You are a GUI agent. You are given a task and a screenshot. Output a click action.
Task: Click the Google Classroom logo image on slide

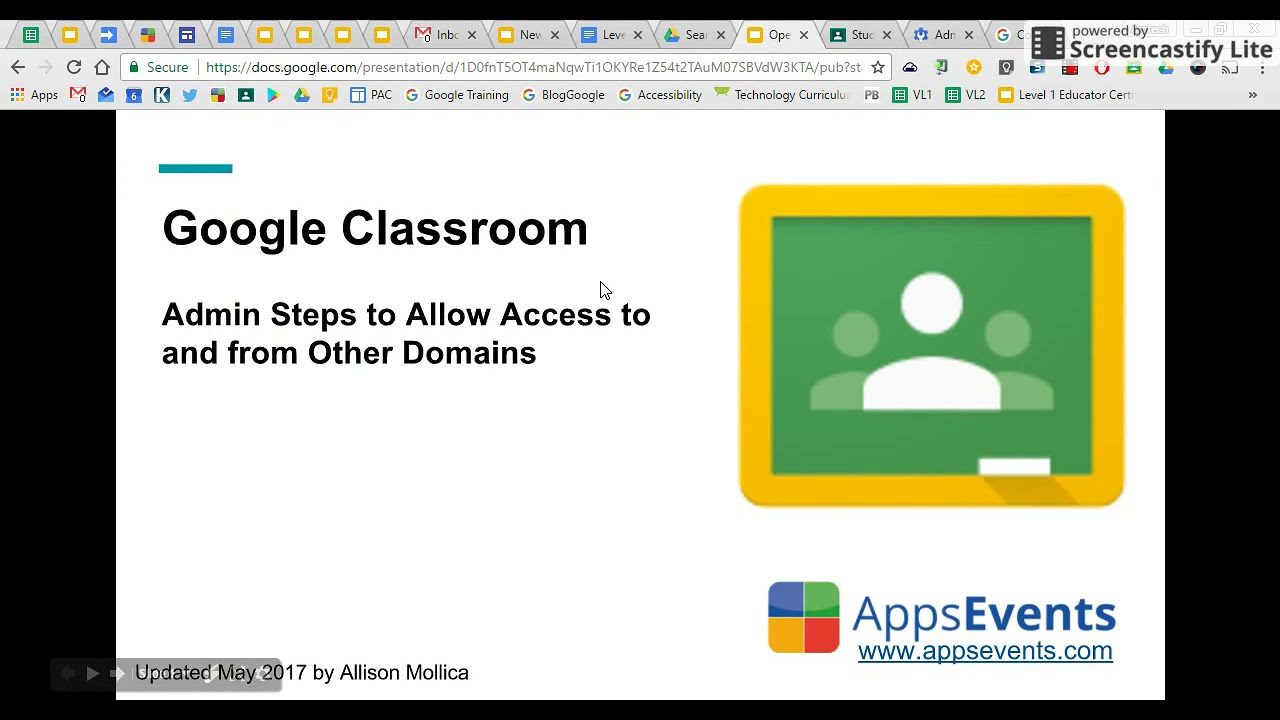click(931, 345)
